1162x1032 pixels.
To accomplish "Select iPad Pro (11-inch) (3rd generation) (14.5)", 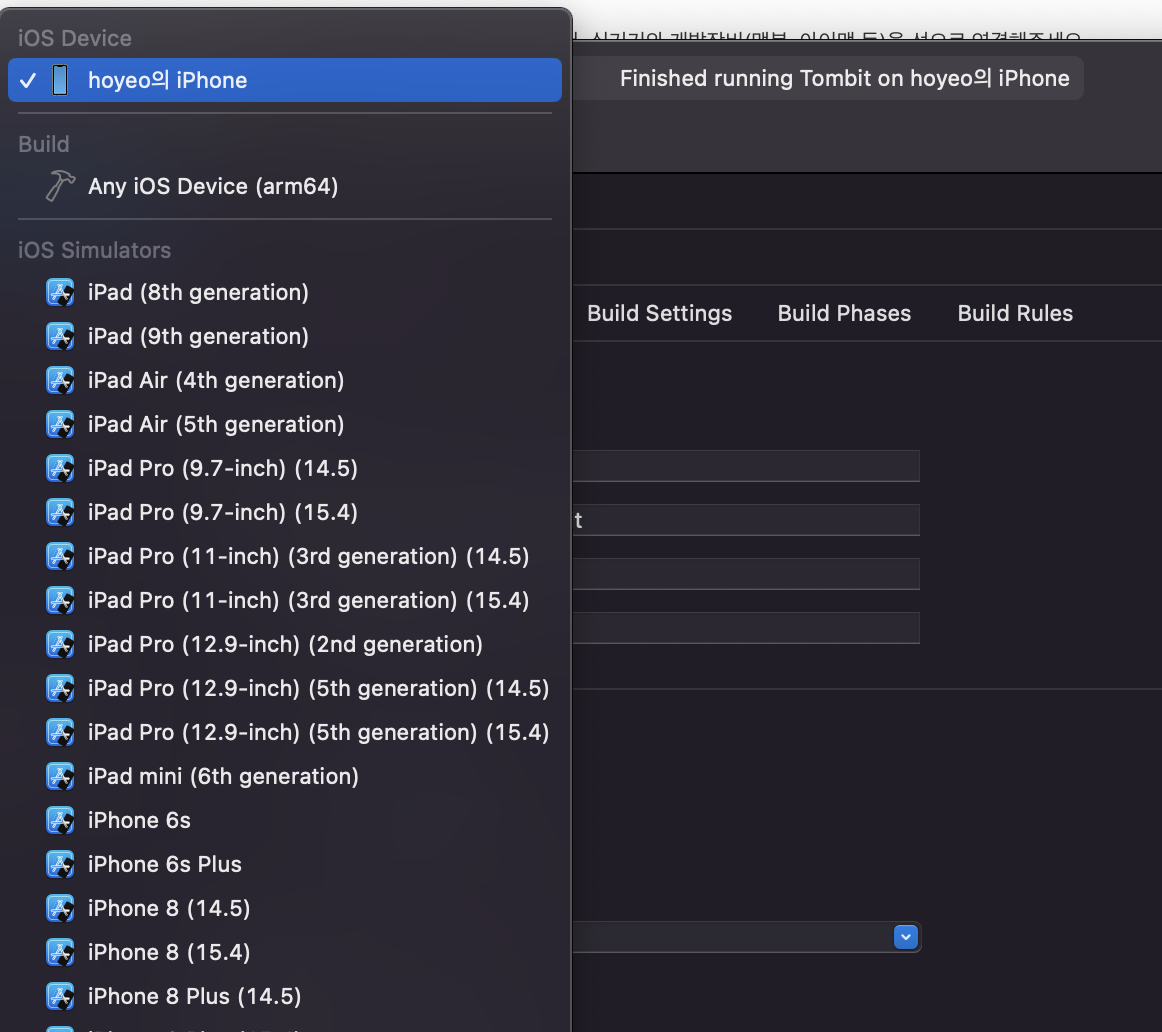I will [x=285, y=556].
